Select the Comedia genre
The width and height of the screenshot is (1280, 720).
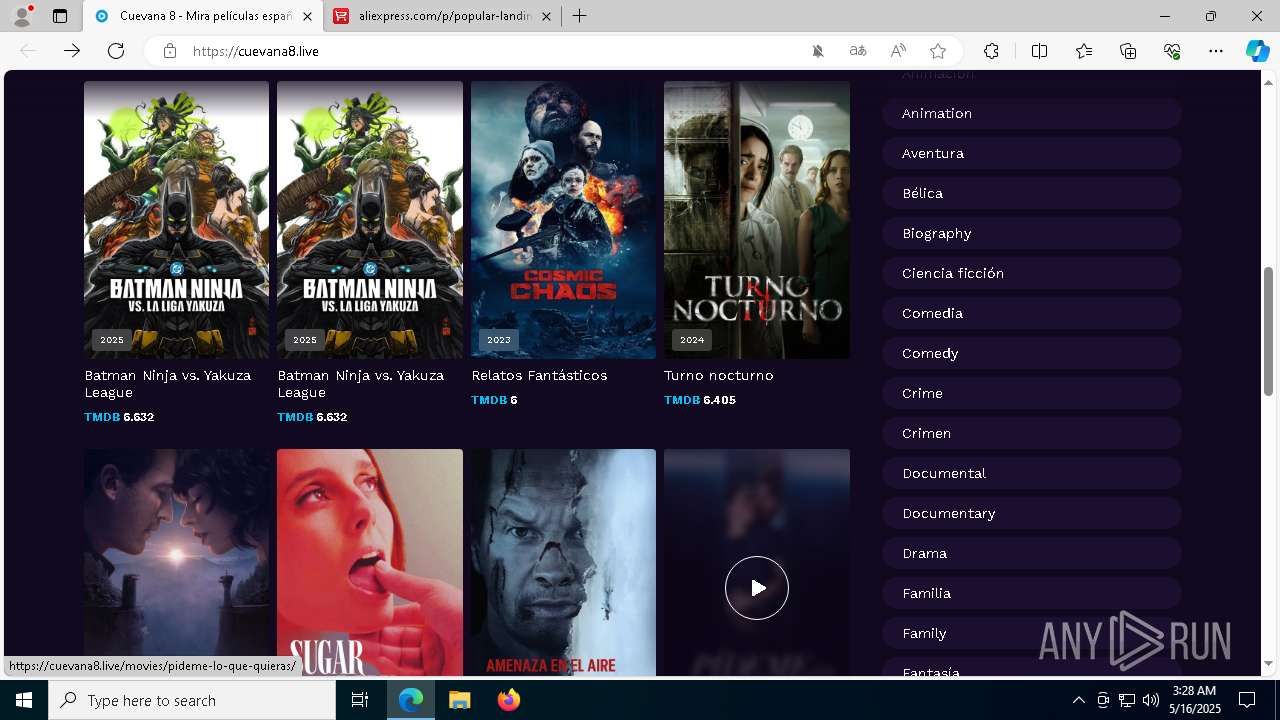click(1032, 313)
